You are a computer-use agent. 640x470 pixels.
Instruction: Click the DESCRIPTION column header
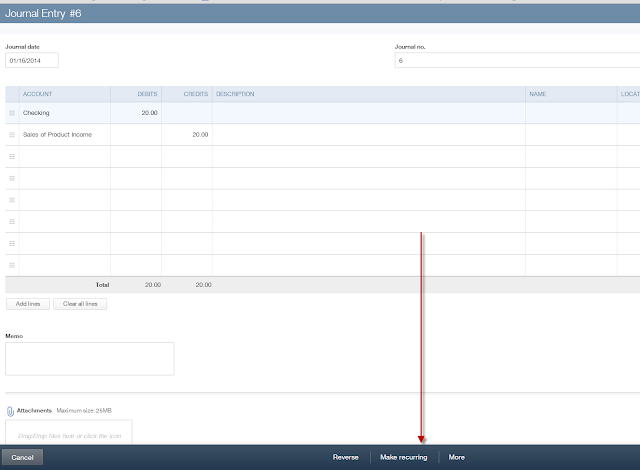[369, 94]
